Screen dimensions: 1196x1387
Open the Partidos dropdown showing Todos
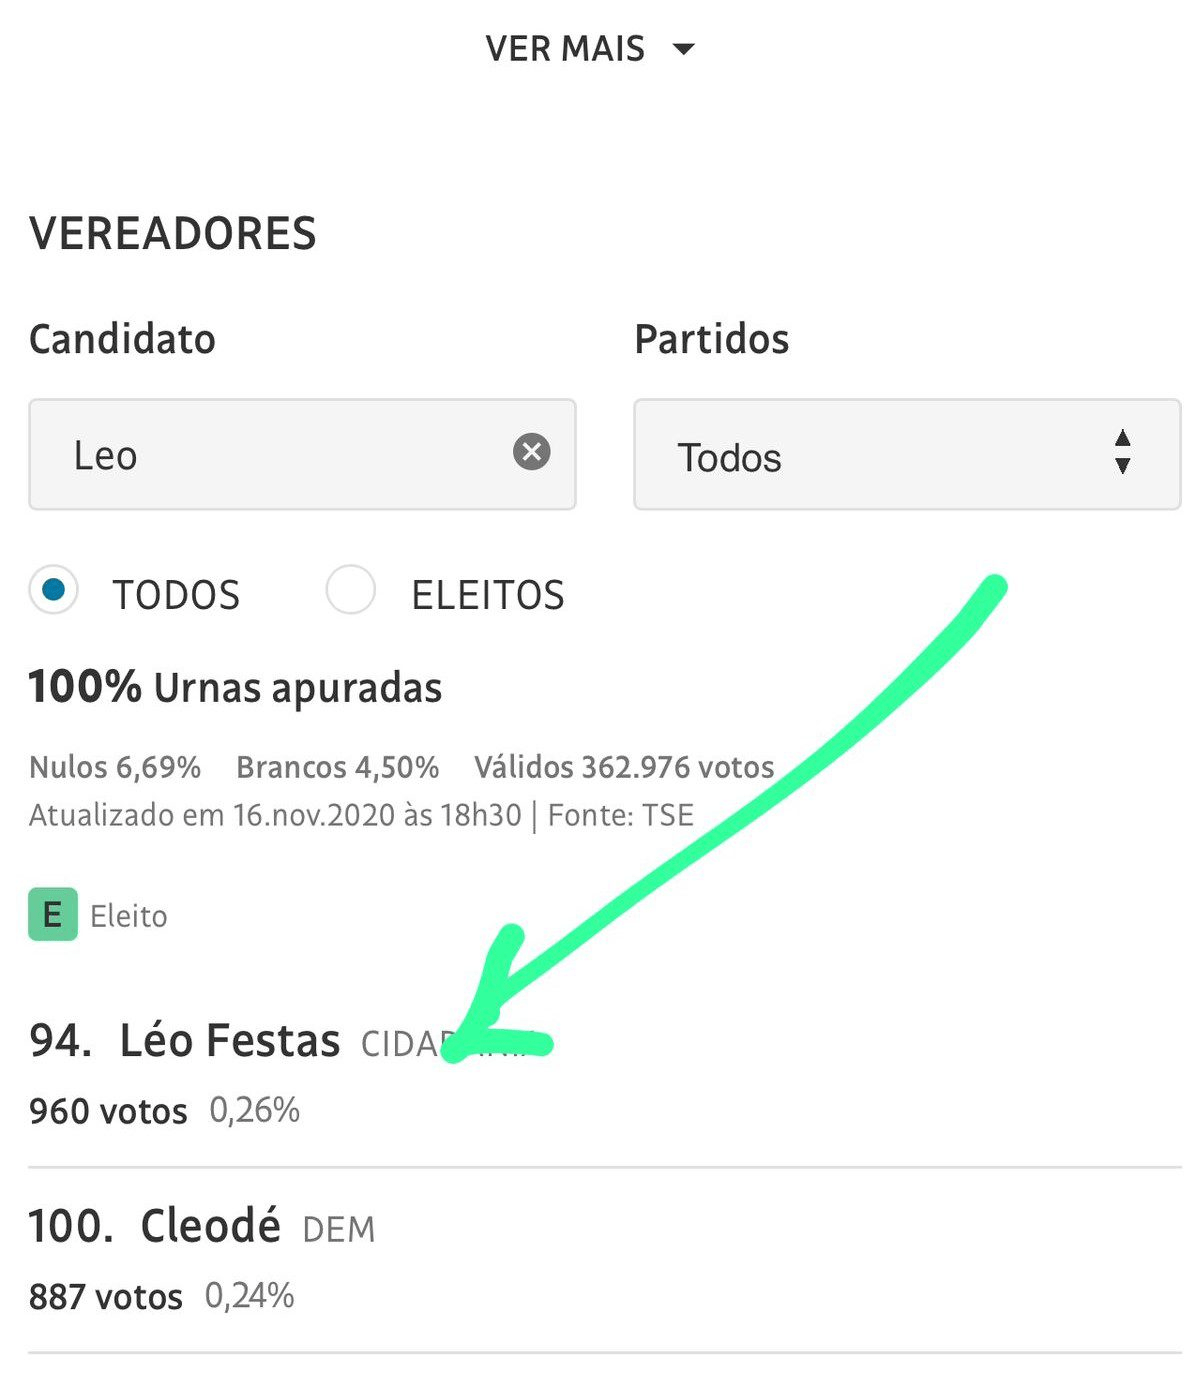click(906, 455)
